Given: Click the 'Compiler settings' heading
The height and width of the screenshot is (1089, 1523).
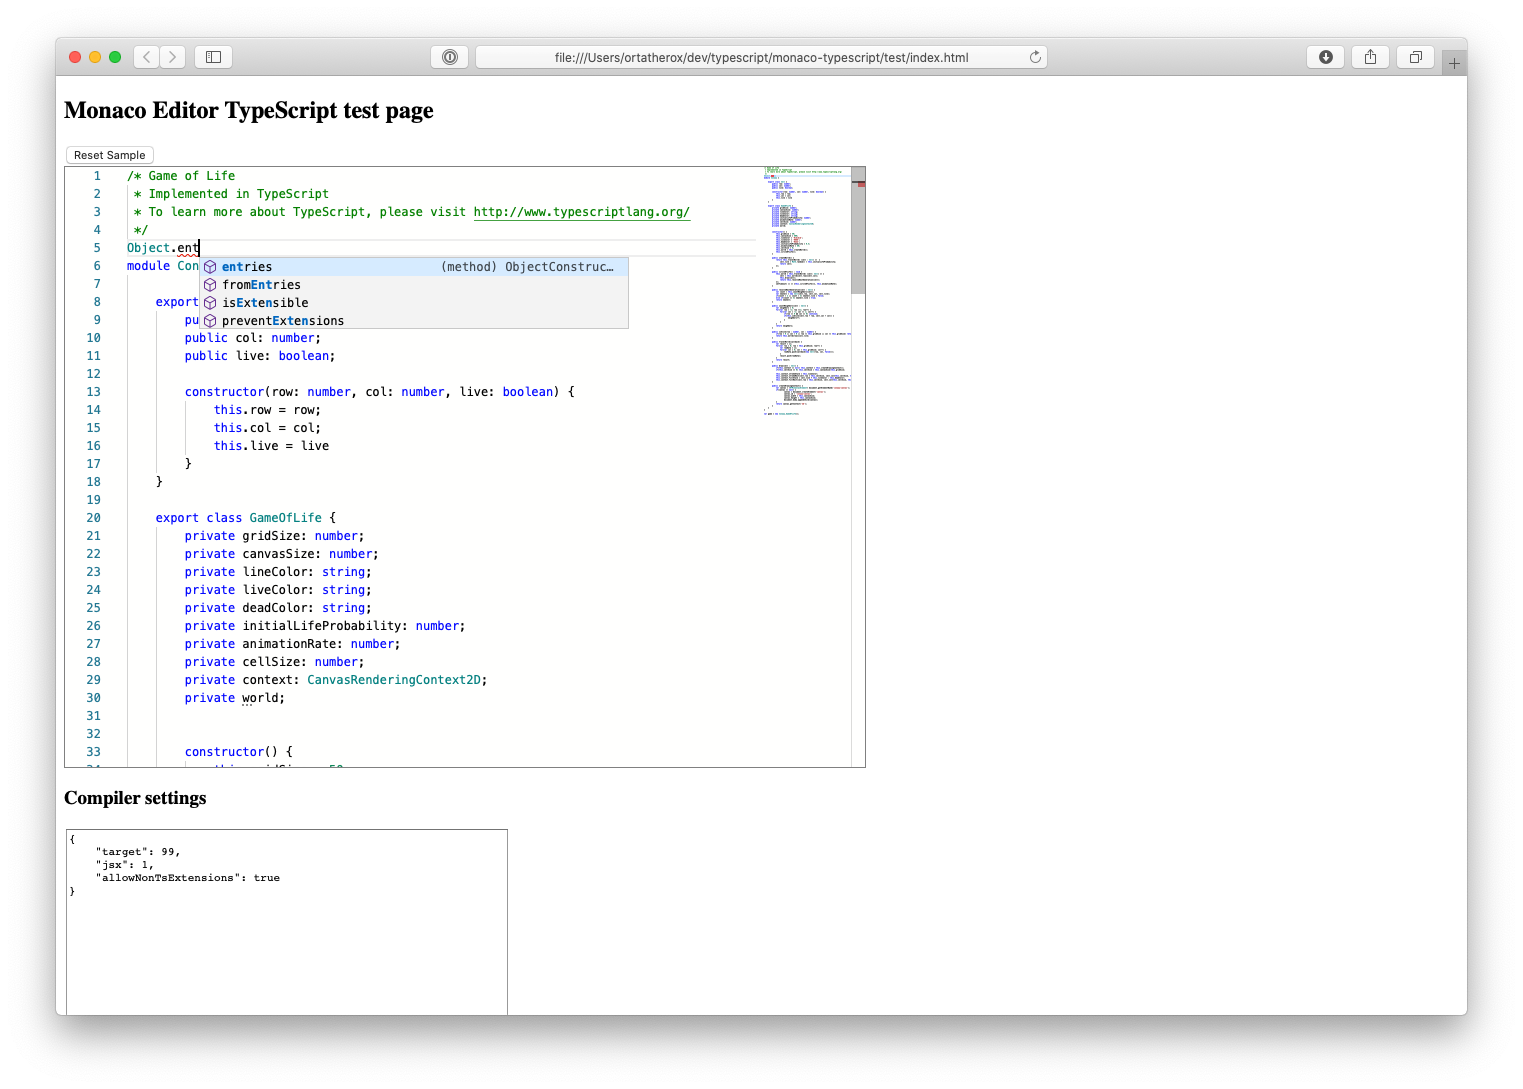Looking at the screenshot, I should coord(135,798).
